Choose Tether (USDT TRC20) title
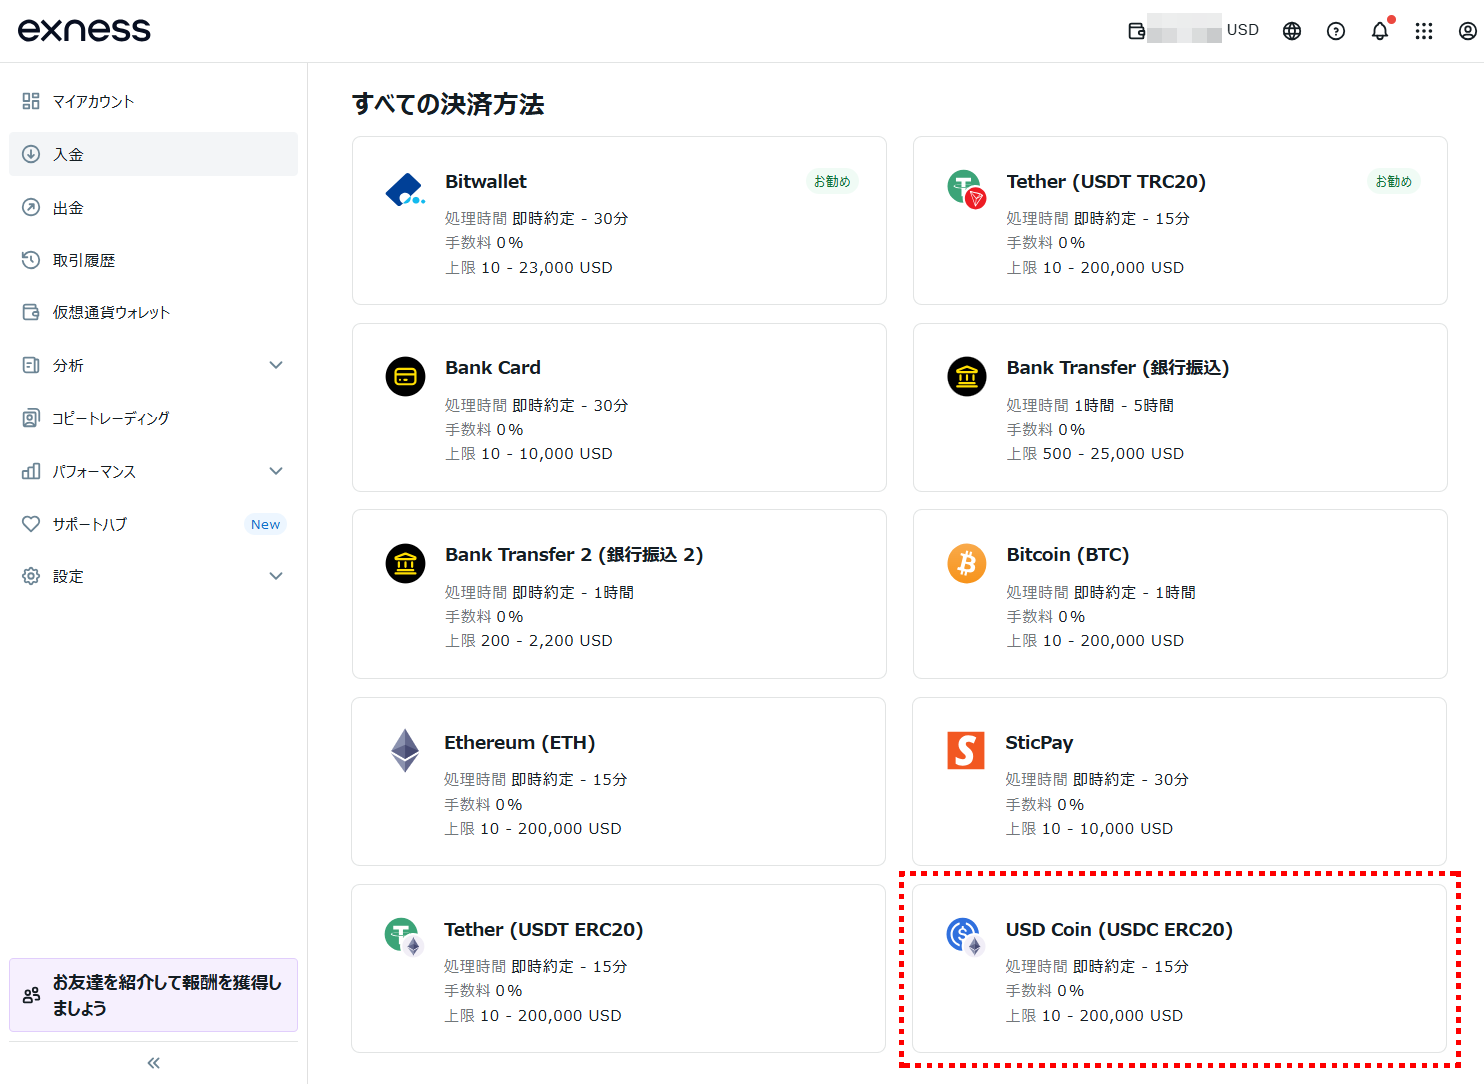Viewport: 1484px width, 1084px height. pyautogui.click(x=1106, y=181)
